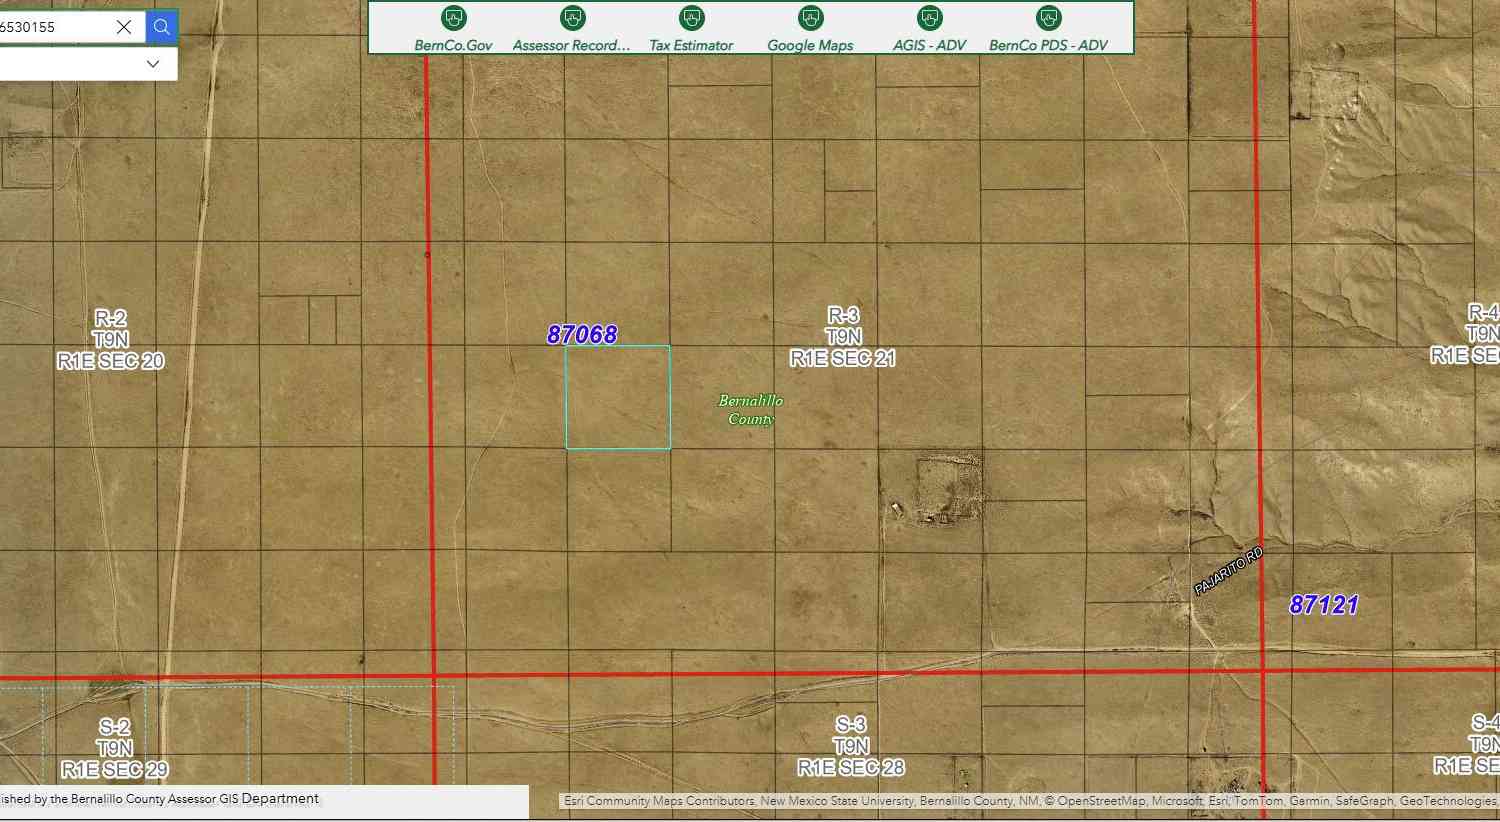This screenshot has height=822, width=1500.
Task: Open the Assessor Record shield icon
Action: click(573, 18)
